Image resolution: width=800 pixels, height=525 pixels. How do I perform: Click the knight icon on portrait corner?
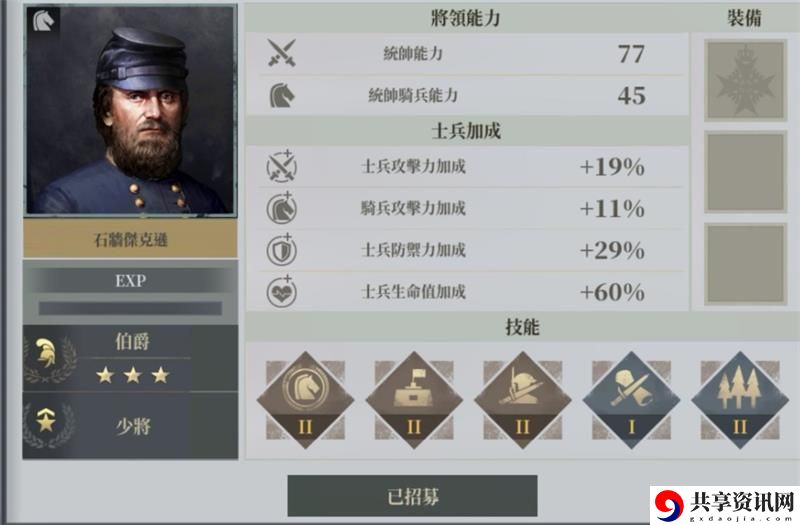43,21
